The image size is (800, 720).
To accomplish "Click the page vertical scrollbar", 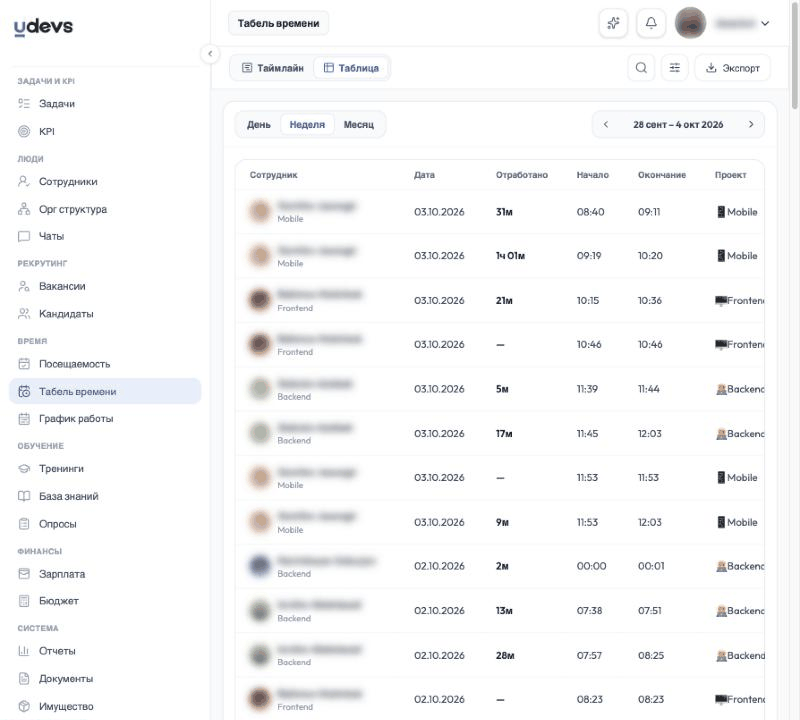I will tap(795, 56).
